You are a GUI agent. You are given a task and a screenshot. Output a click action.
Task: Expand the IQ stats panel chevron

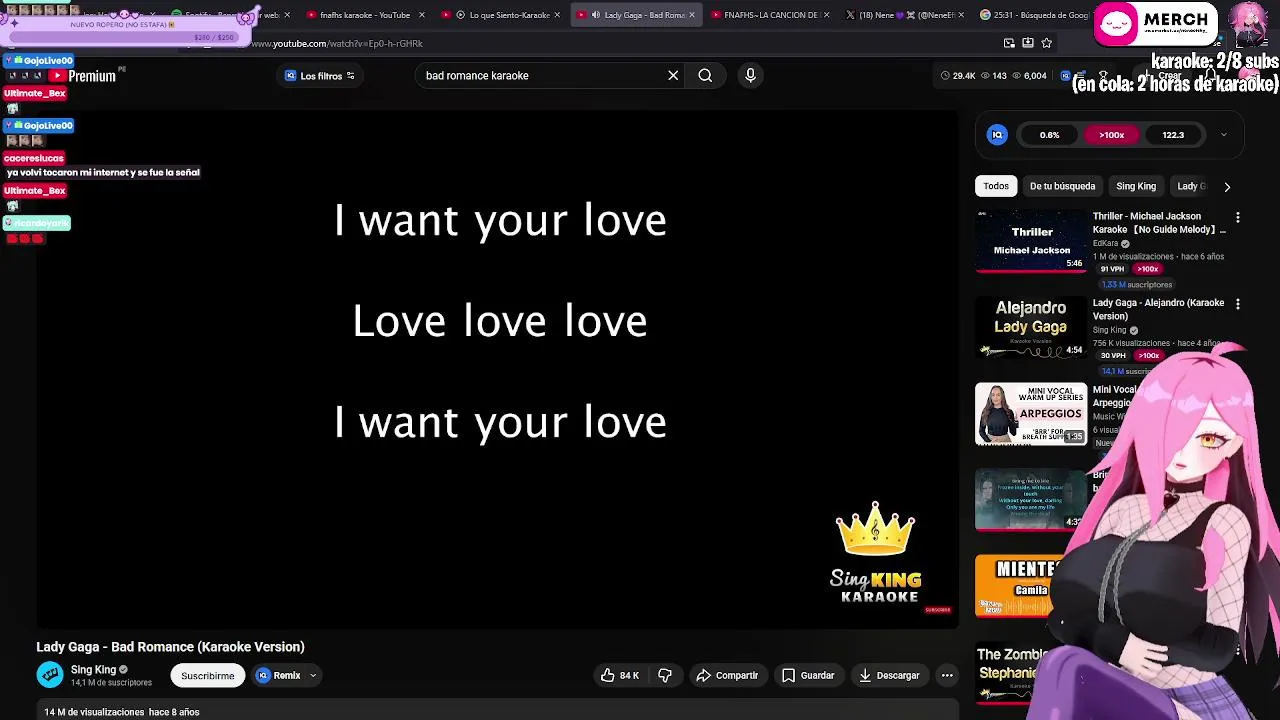pos(1223,135)
